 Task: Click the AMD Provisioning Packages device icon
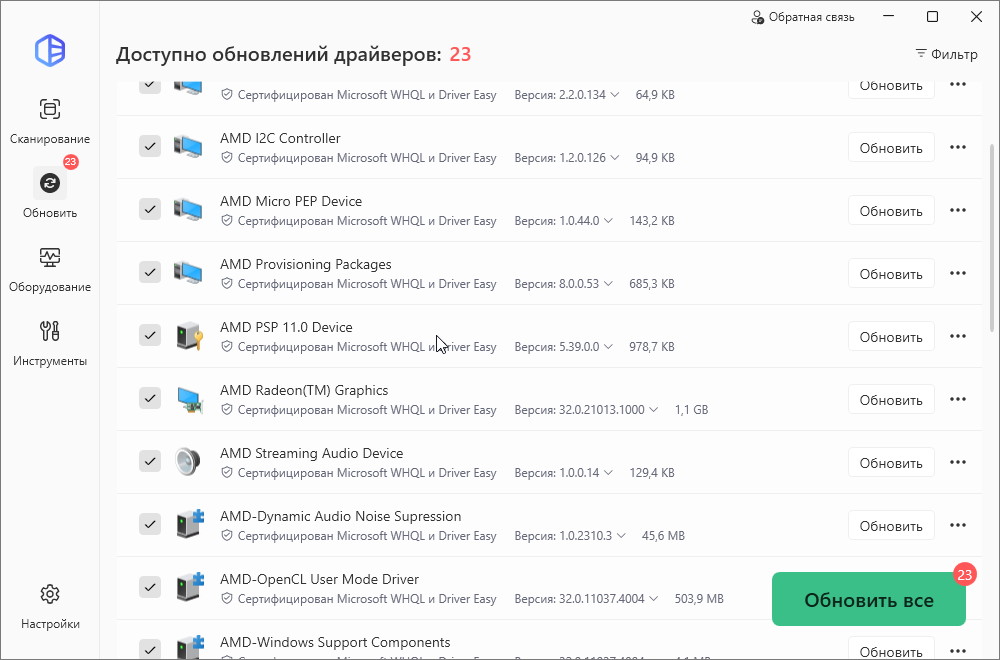[x=188, y=273]
